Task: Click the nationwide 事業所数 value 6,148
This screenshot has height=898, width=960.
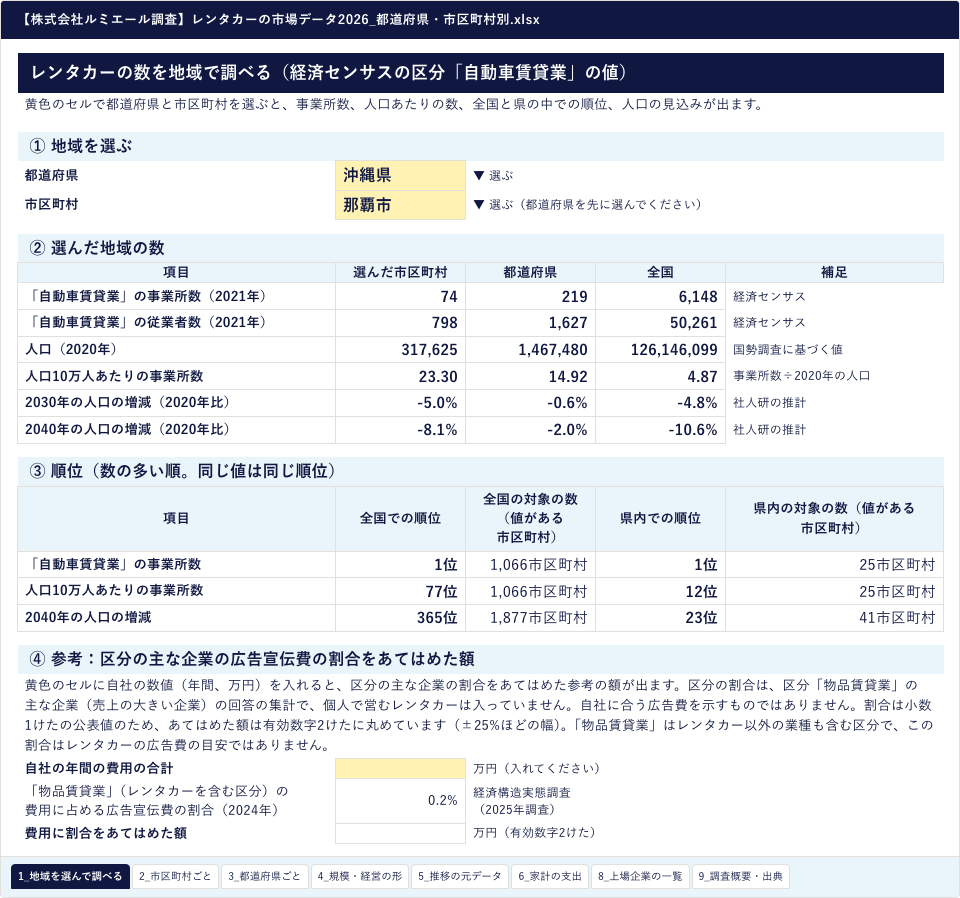Action: pos(660,296)
